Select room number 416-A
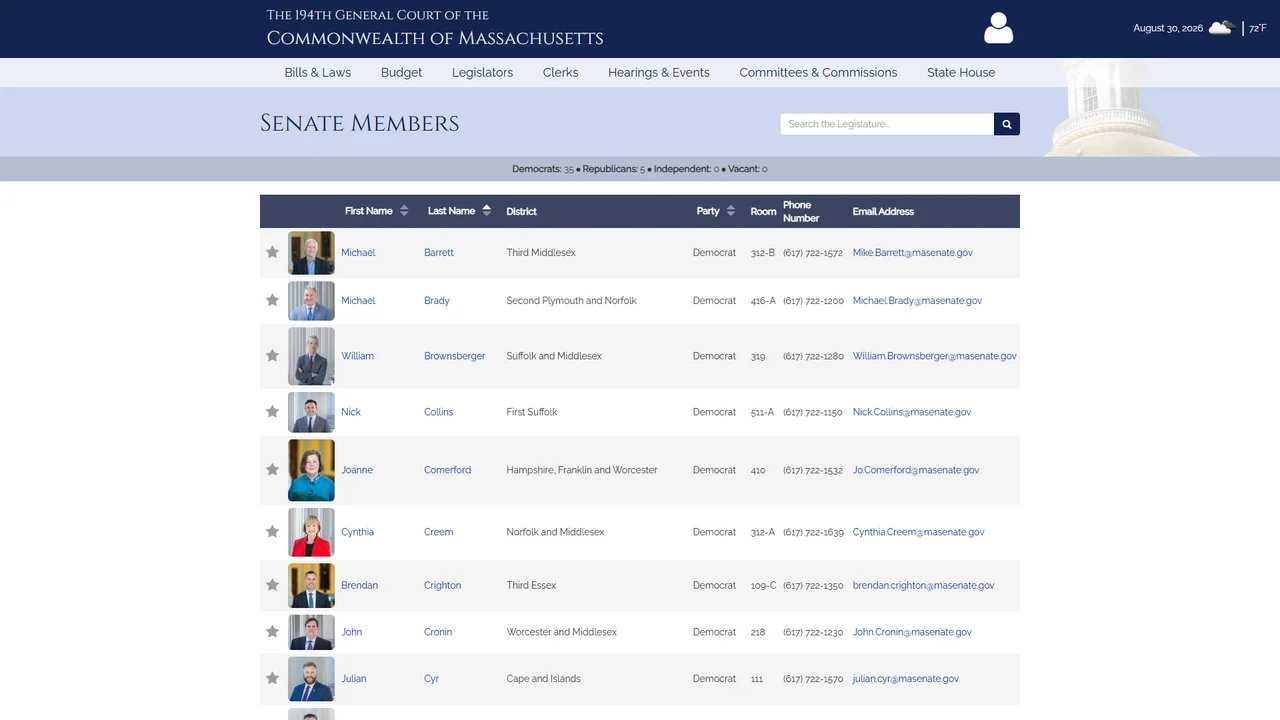 pyautogui.click(x=763, y=301)
